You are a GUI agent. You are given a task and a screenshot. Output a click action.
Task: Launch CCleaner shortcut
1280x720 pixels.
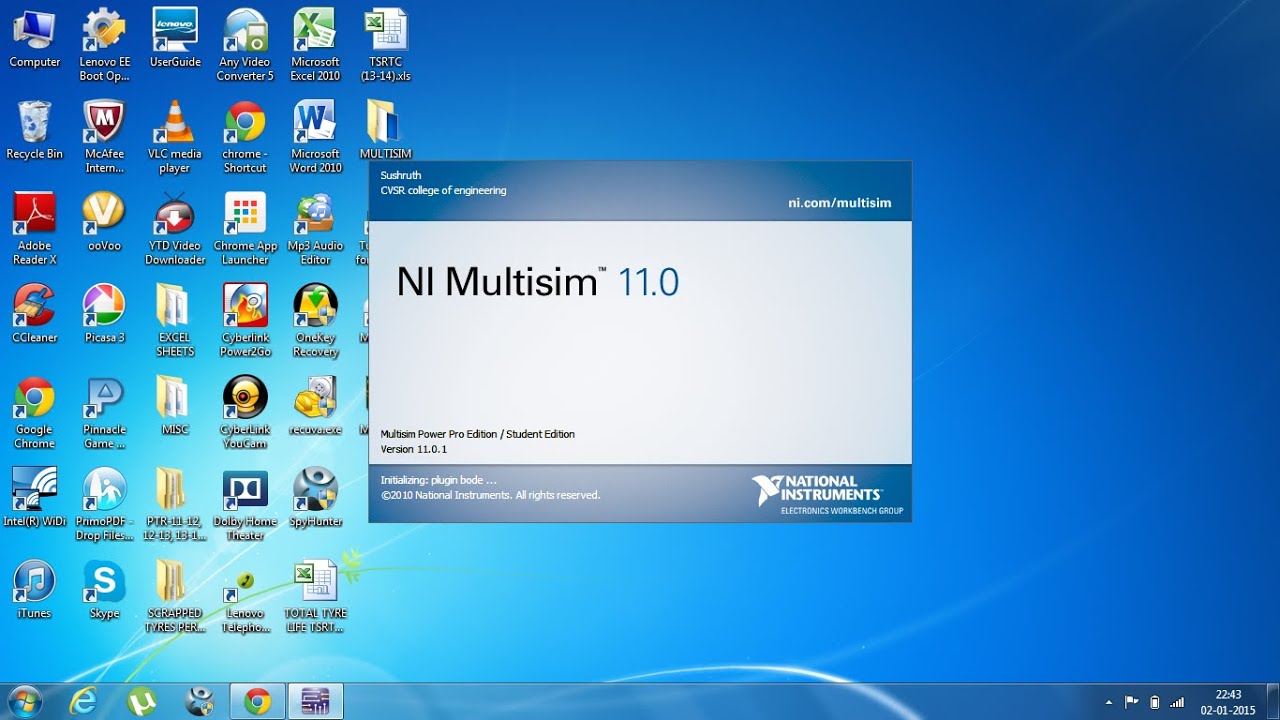point(35,314)
